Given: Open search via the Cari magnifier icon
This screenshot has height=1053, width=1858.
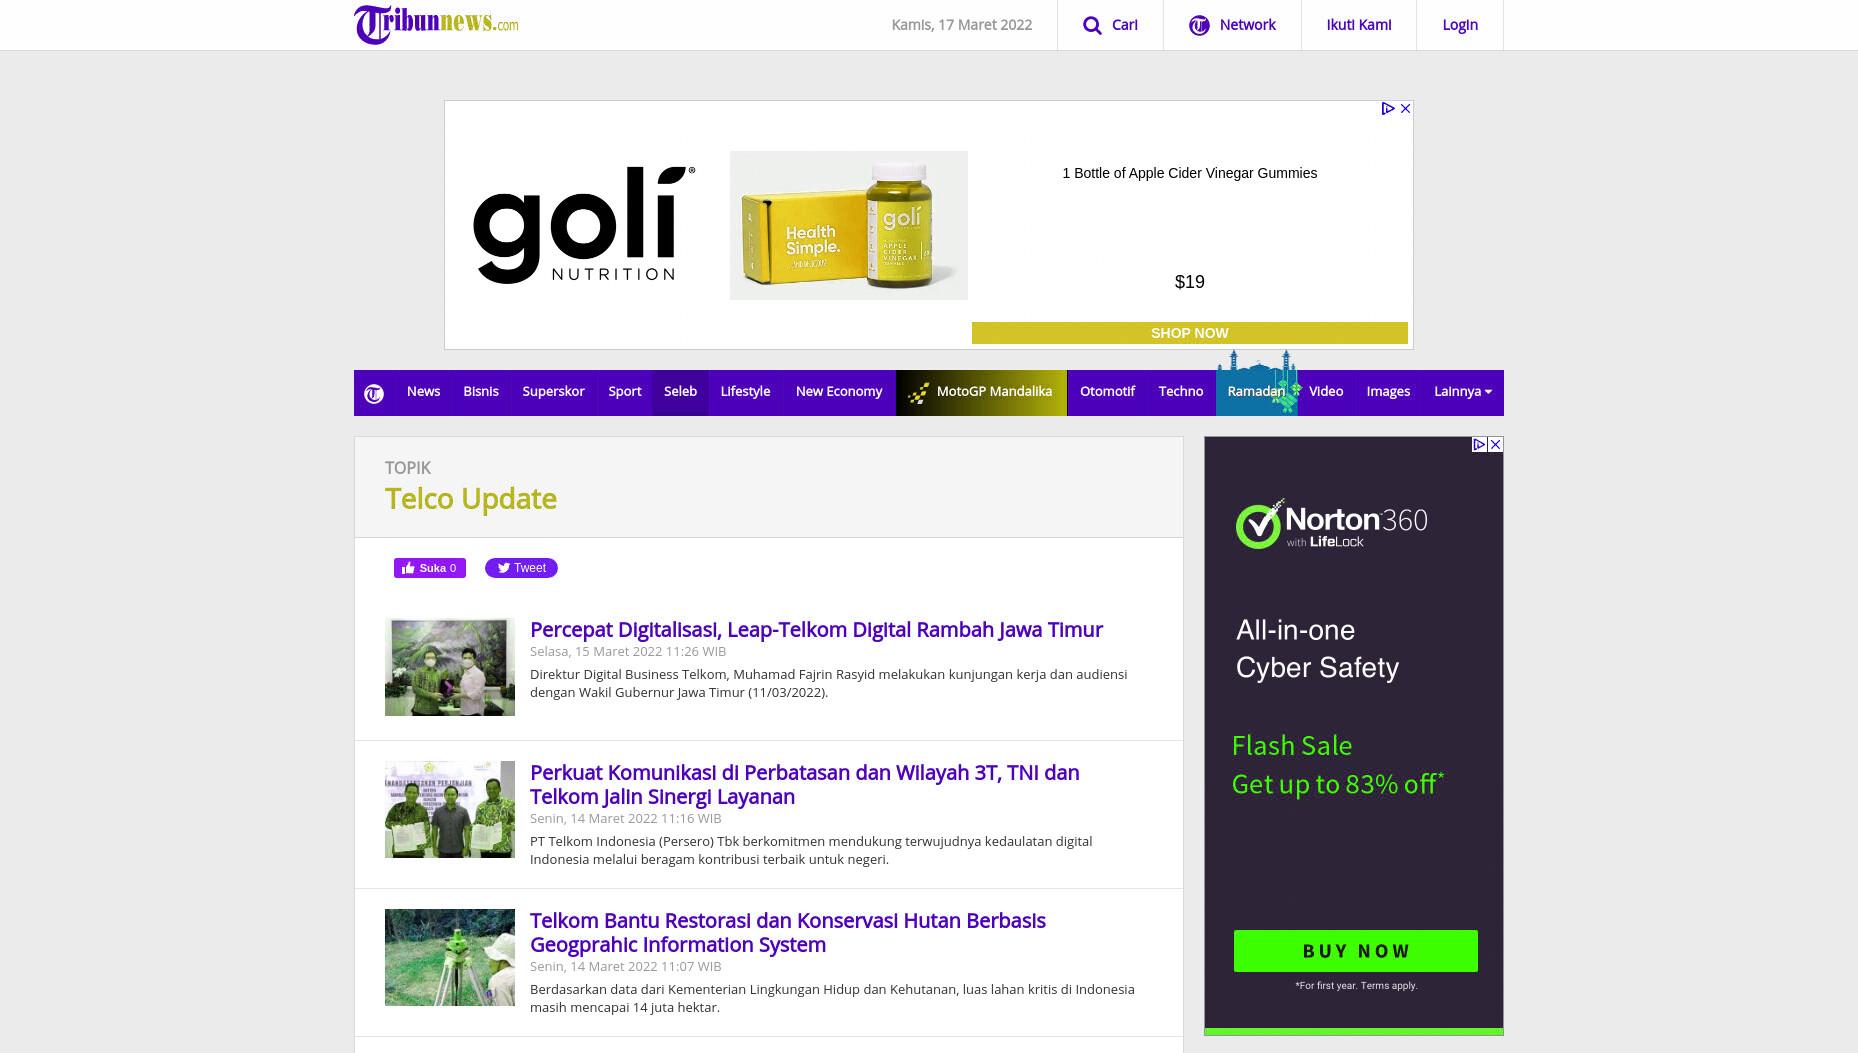Looking at the screenshot, I should point(1092,25).
